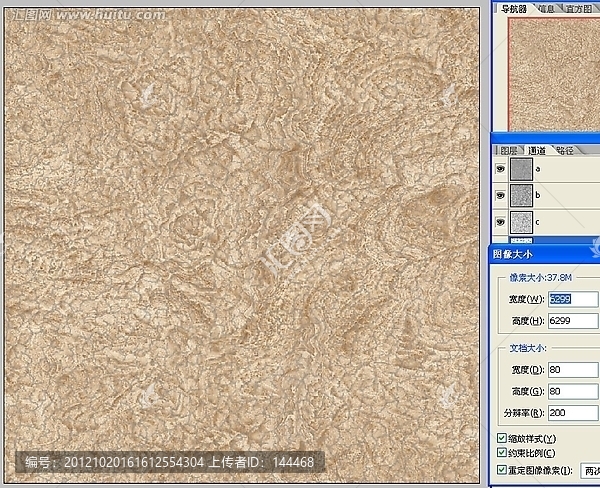
Task: Click the channel name b
Action: pyautogui.click(x=538, y=195)
